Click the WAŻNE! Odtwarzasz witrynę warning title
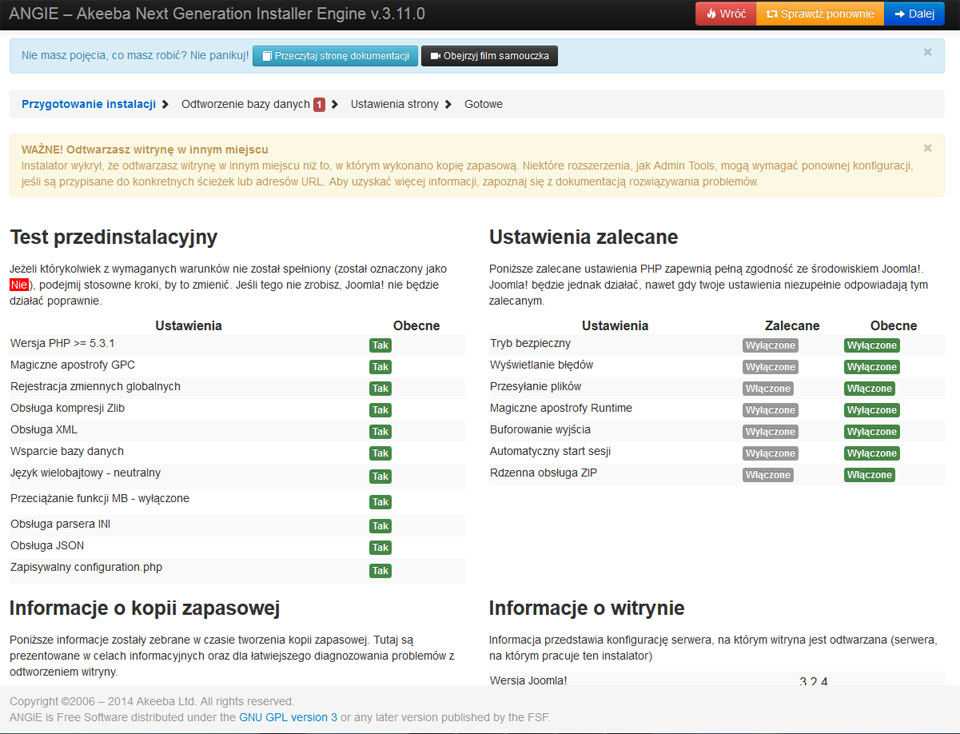The width and height of the screenshot is (960, 734). click(144, 149)
